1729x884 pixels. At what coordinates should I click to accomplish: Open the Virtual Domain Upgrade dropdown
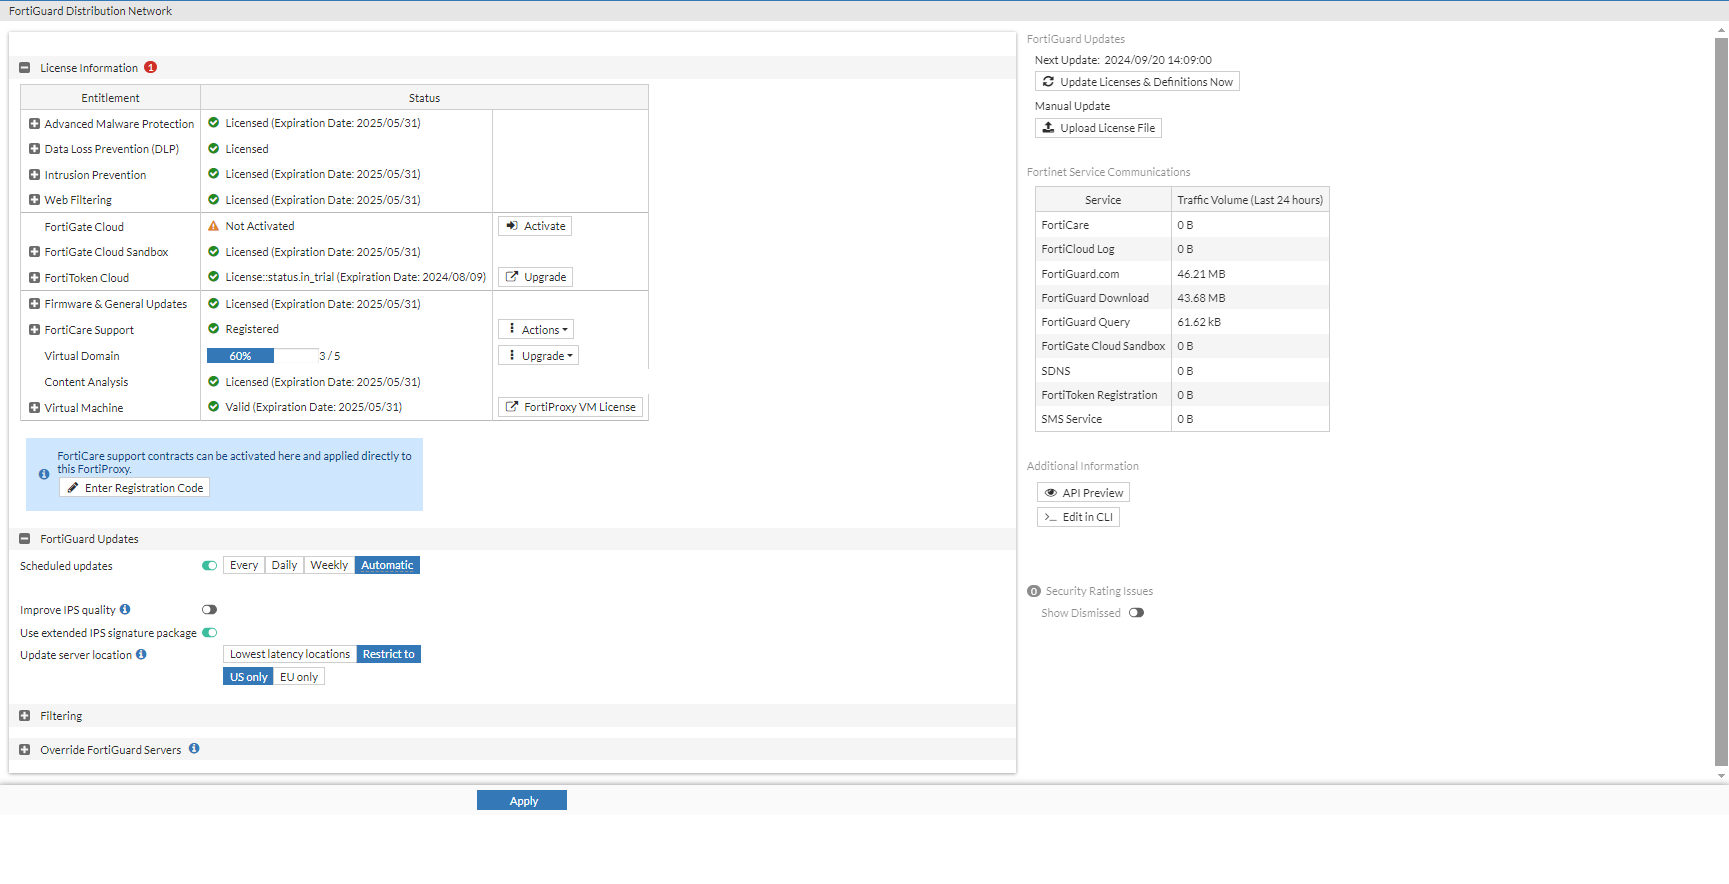point(539,356)
